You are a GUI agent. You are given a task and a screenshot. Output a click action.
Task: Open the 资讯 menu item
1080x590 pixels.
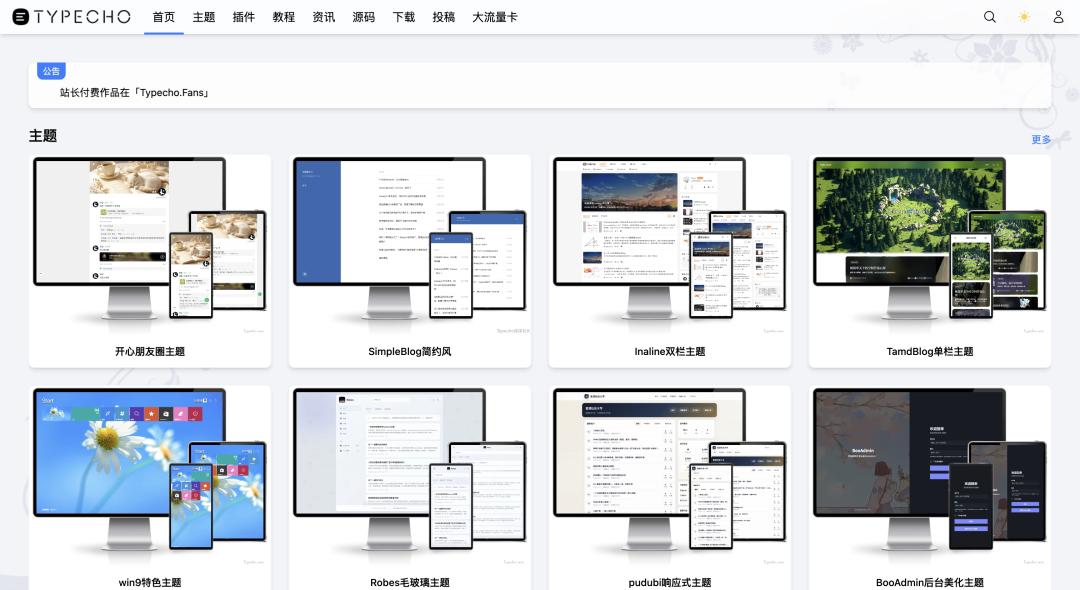pos(324,17)
